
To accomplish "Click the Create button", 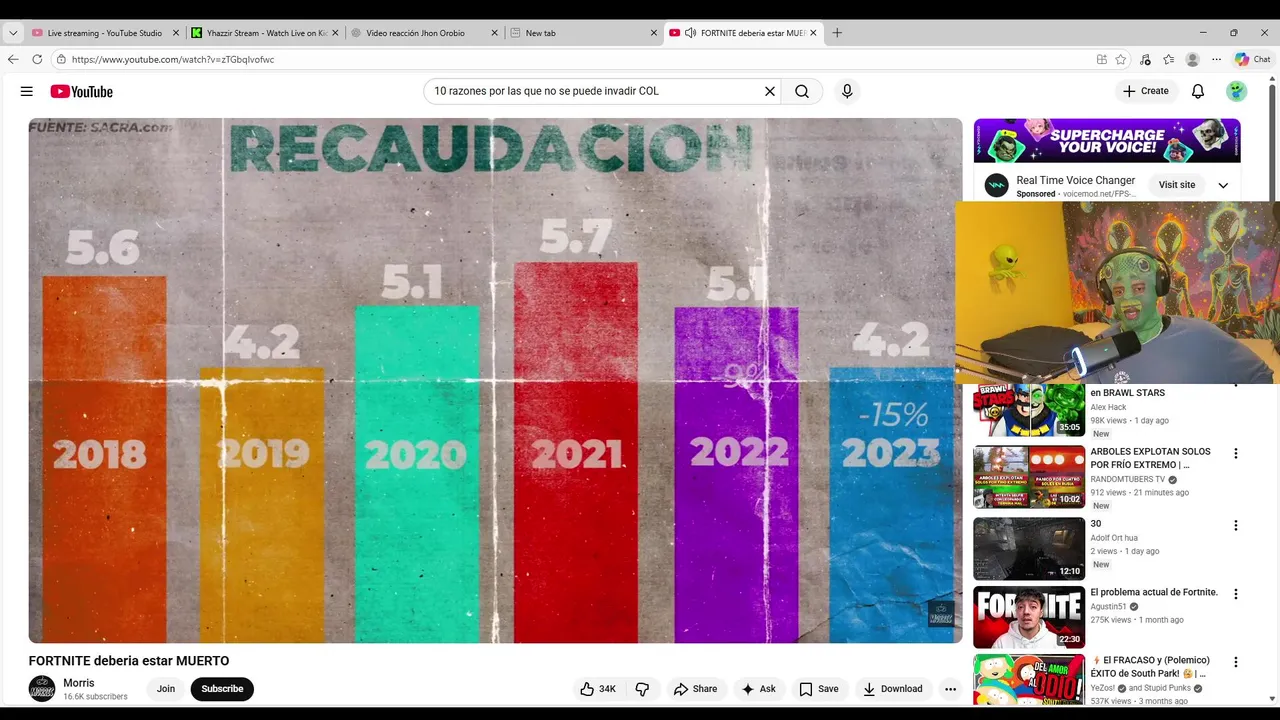I will (x=1145, y=91).
